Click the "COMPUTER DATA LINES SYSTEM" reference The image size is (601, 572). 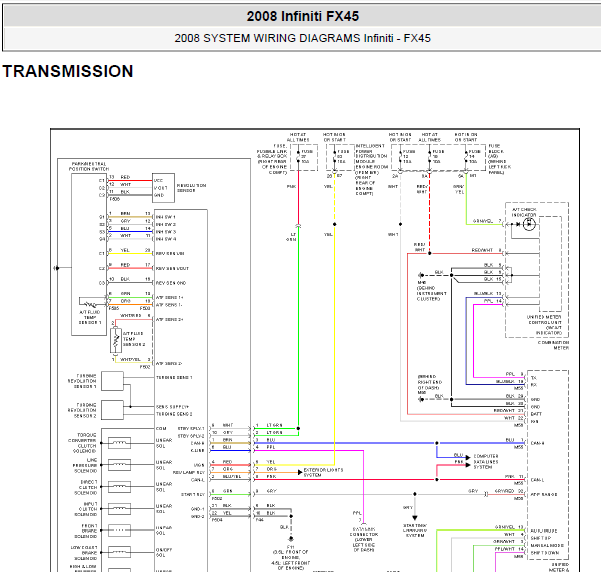pyautogui.click(x=486, y=462)
